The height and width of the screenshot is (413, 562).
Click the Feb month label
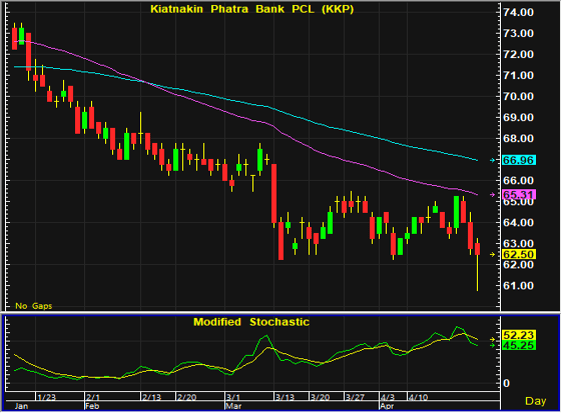pyautogui.click(x=92, y=406)
